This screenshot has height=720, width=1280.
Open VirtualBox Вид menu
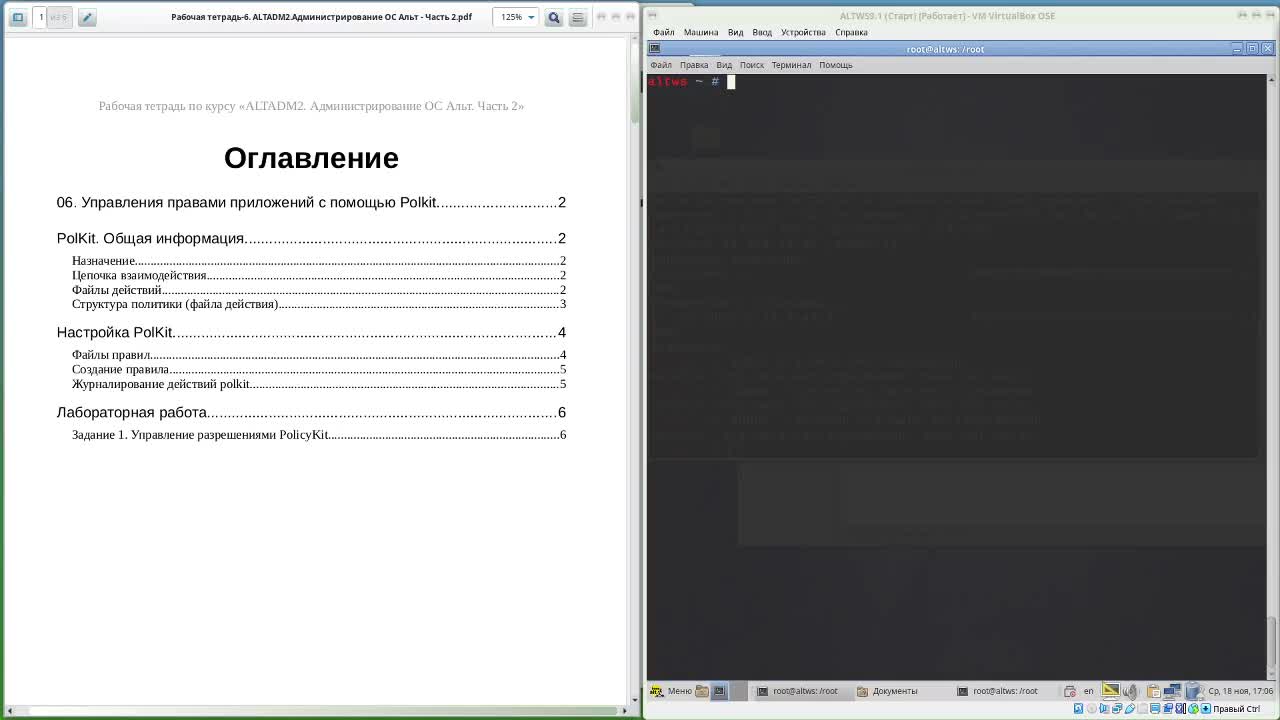(x=735, y=32)
